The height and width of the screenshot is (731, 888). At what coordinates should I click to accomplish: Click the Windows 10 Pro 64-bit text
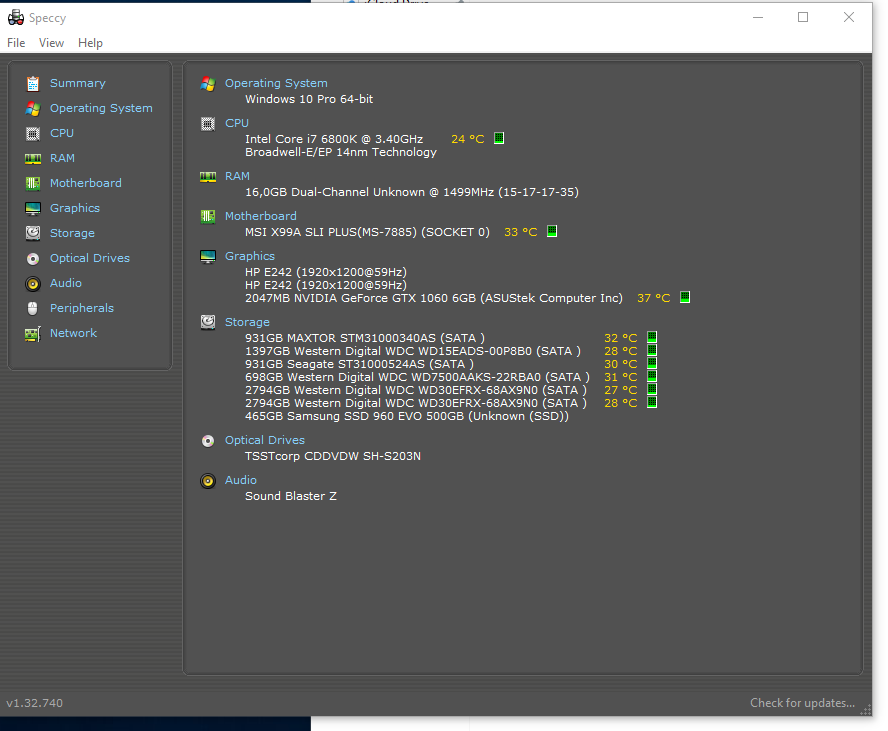[x=309, y=99]
